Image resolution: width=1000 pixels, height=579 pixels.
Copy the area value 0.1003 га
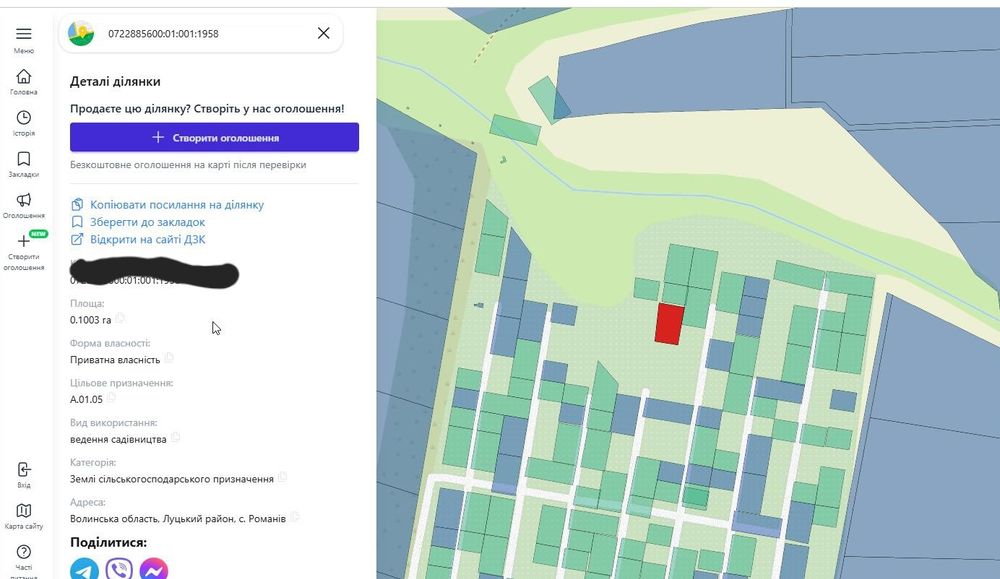tap(120, 318)
